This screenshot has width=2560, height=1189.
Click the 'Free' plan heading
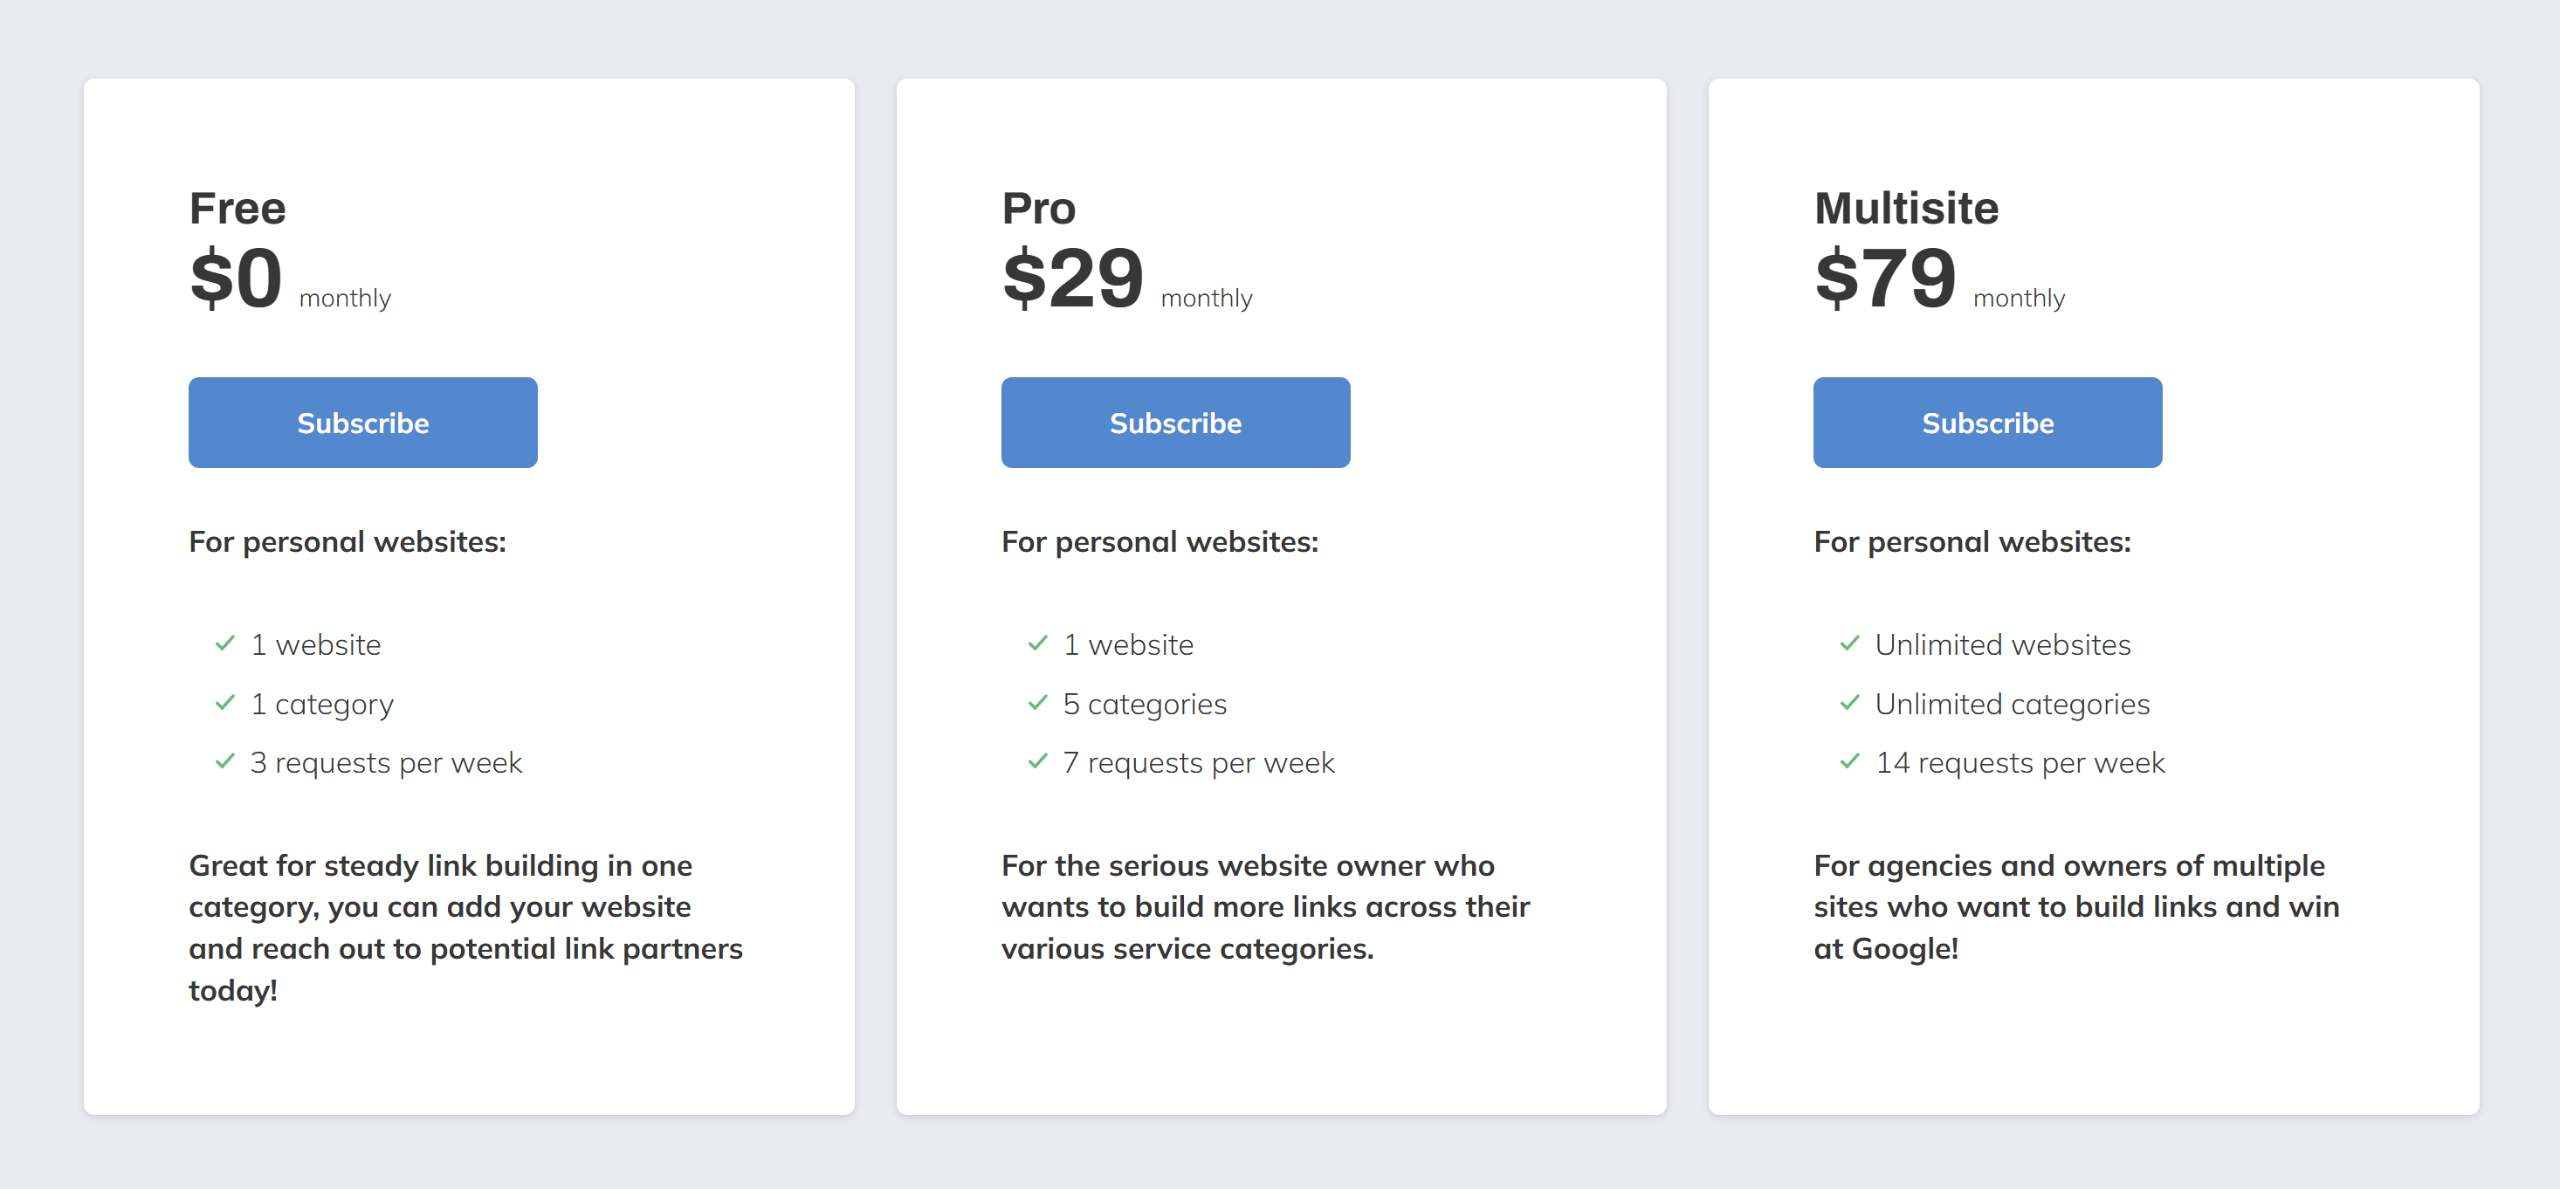pyautogui.click(x=236, y=208)
